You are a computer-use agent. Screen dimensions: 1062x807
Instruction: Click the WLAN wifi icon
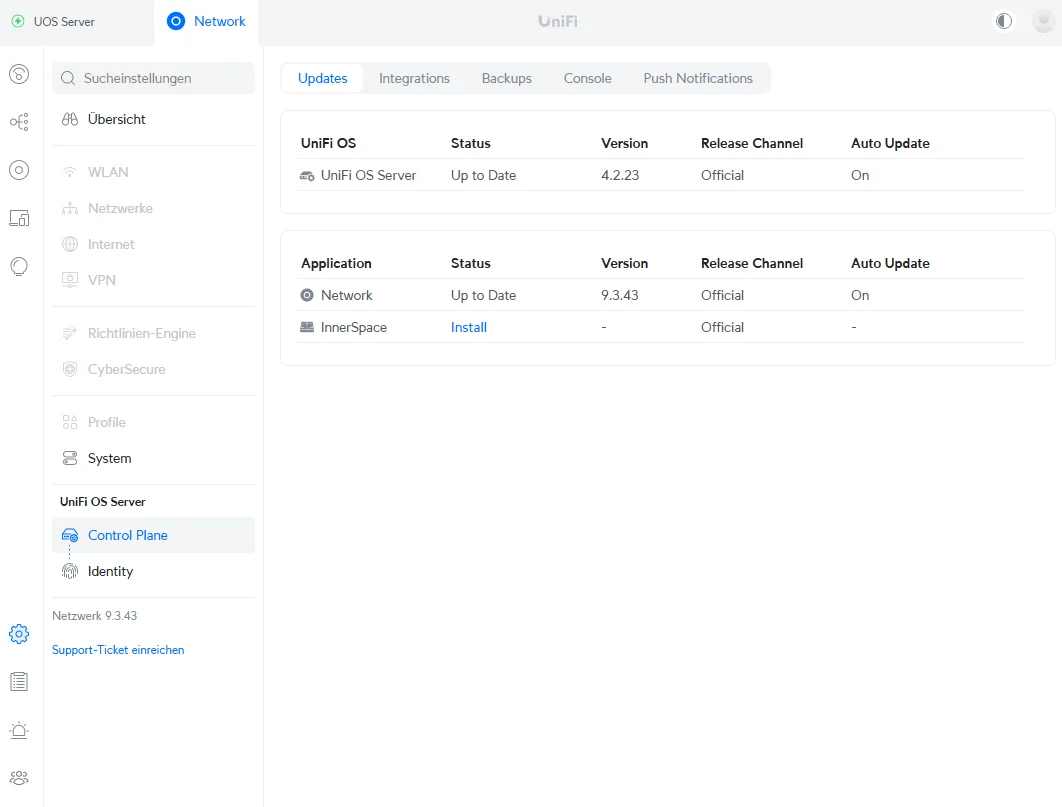[x=69, y=172]
